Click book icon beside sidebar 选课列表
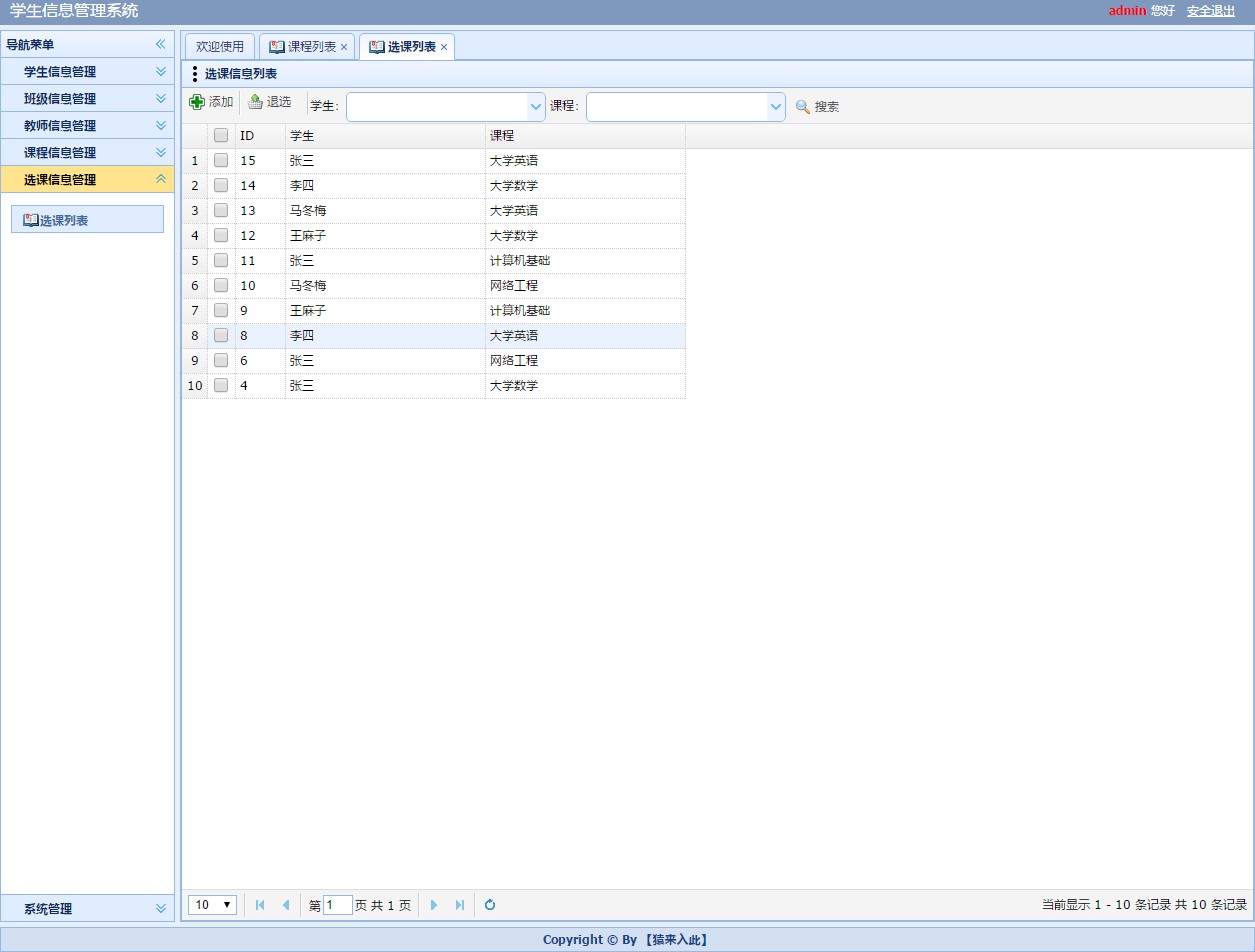The image size is (1255, 952). [x=30, y=220]
